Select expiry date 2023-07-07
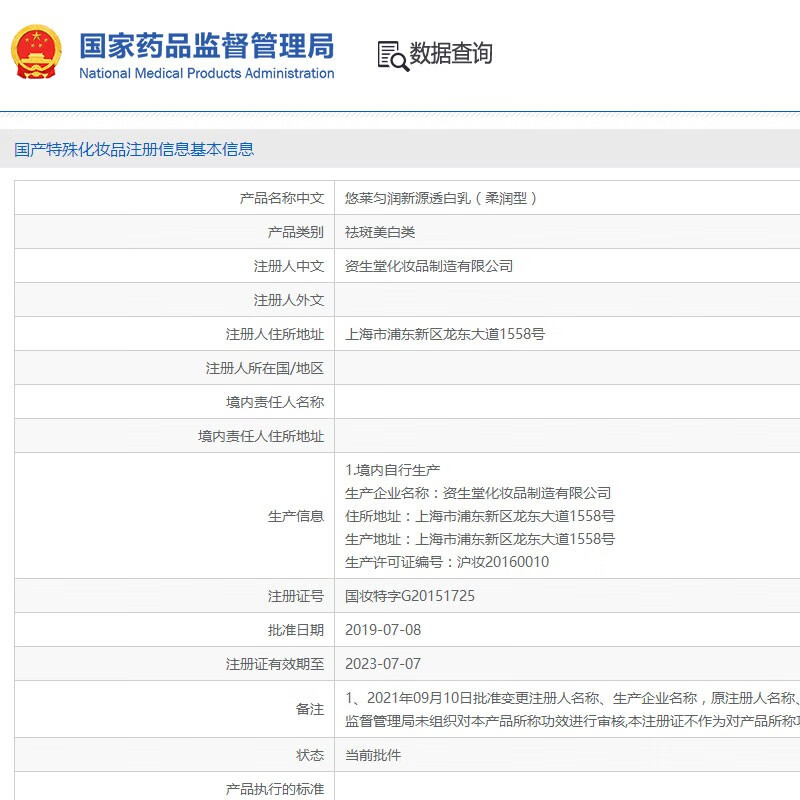Viewport: 800px width, 800px height. click(x=383, y=664)
